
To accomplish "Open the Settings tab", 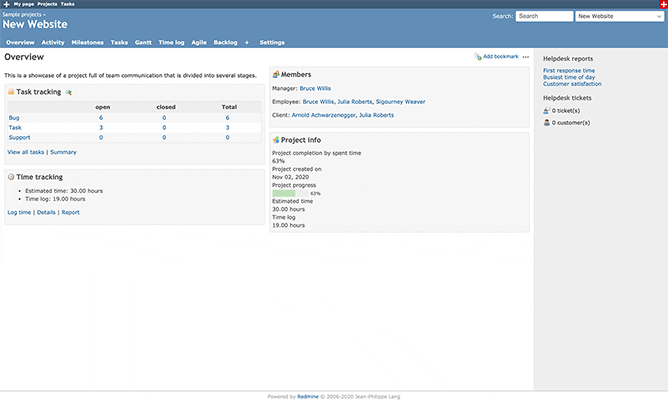I will tap(272, 43).
